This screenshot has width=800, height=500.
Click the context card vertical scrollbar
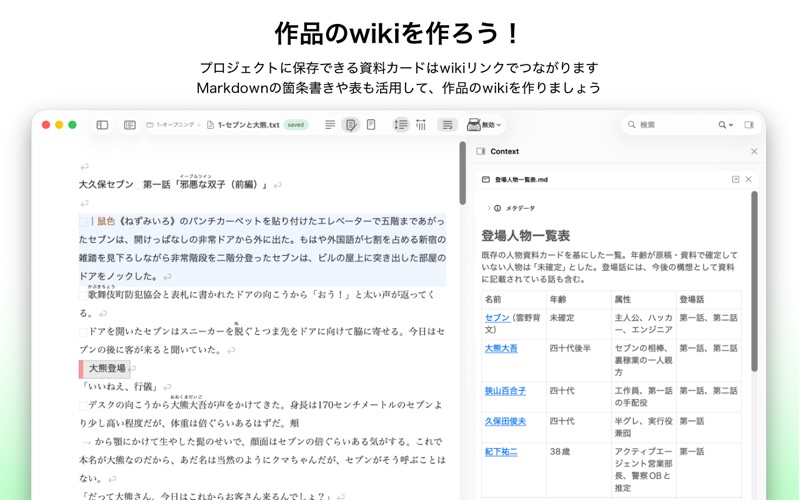click(x=754, y=281)
